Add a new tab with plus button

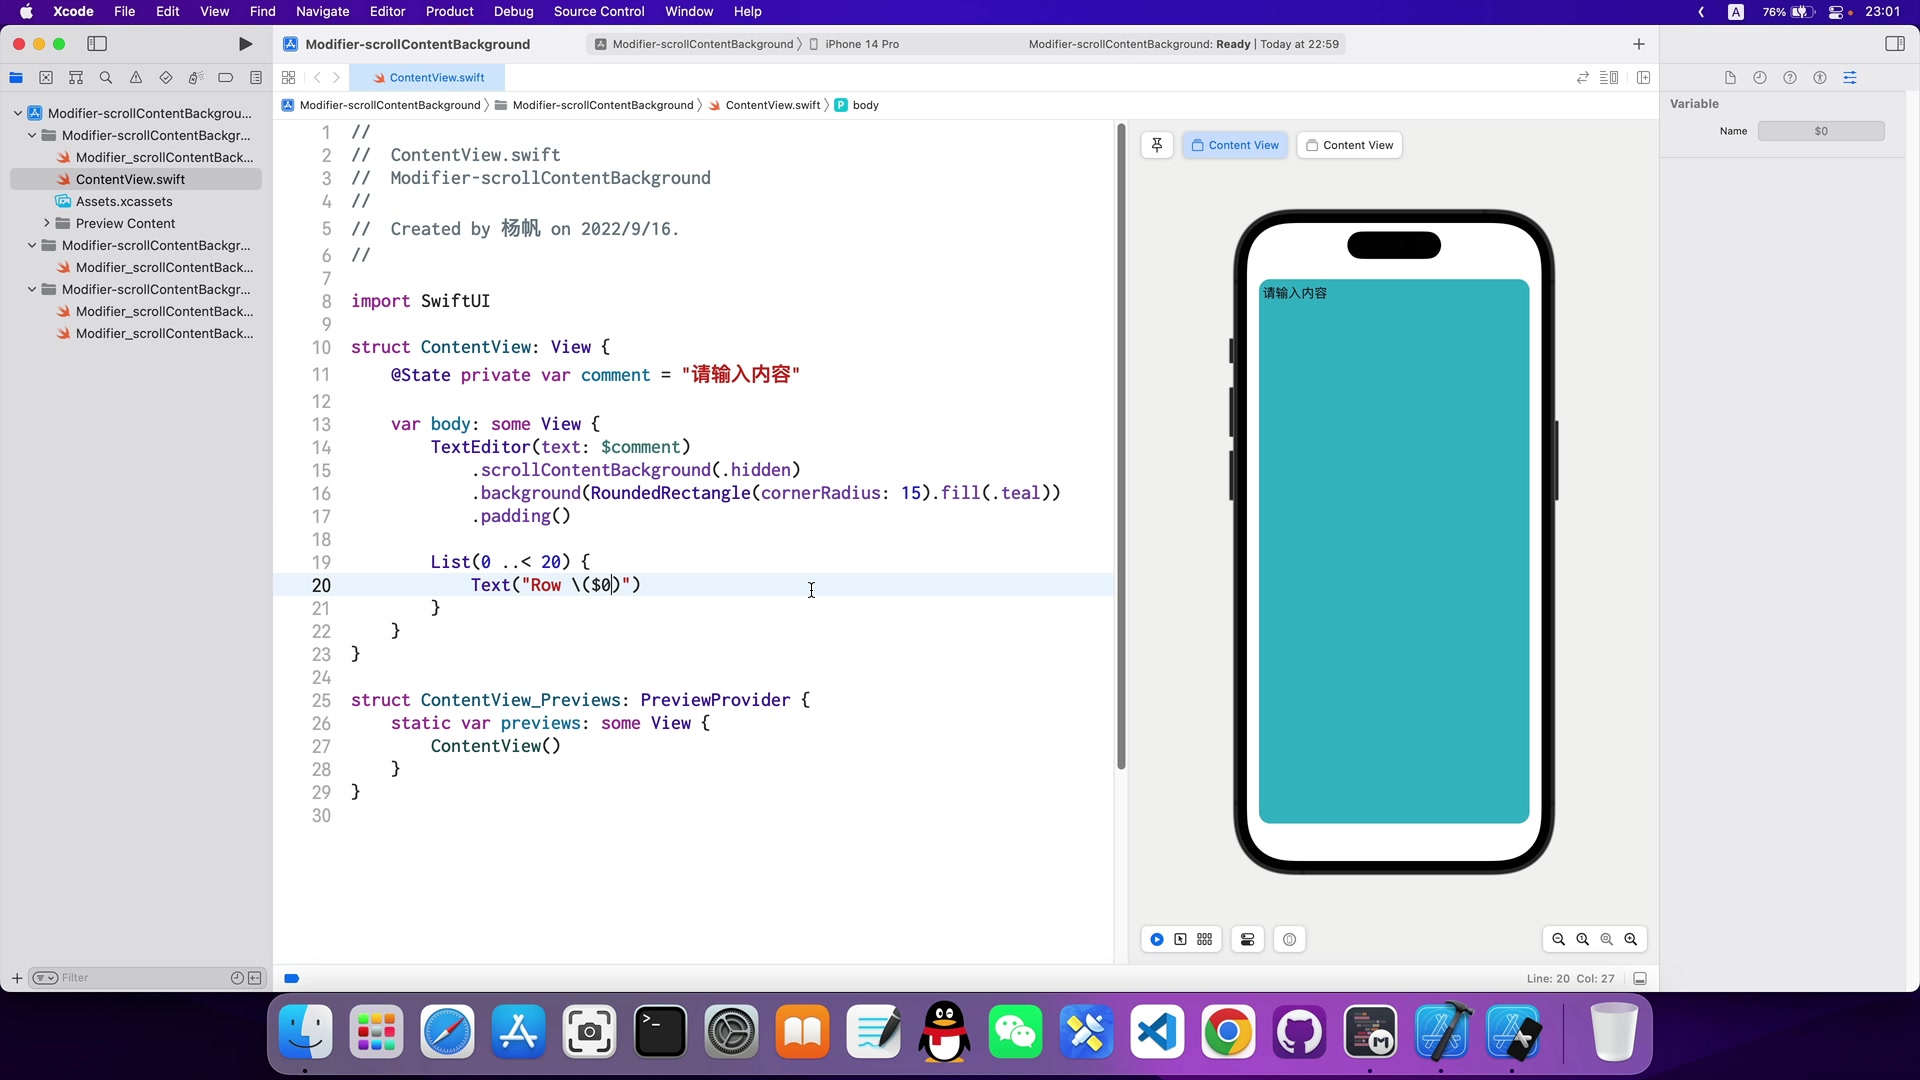pos(1639,44)
